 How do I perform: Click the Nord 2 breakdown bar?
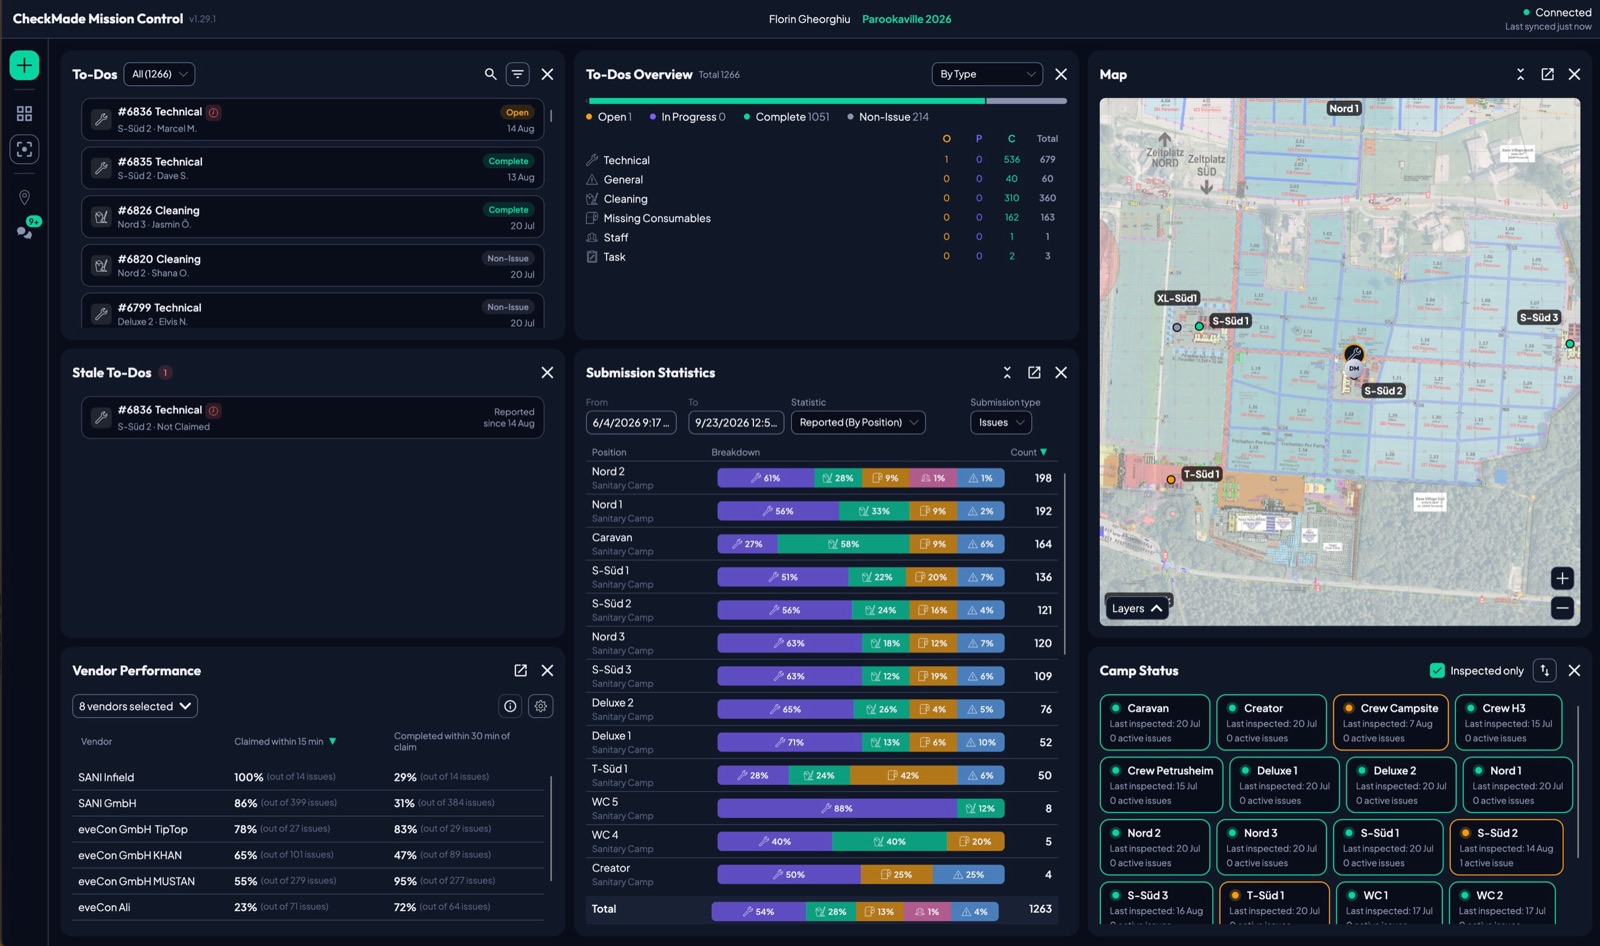click(861, 478)
